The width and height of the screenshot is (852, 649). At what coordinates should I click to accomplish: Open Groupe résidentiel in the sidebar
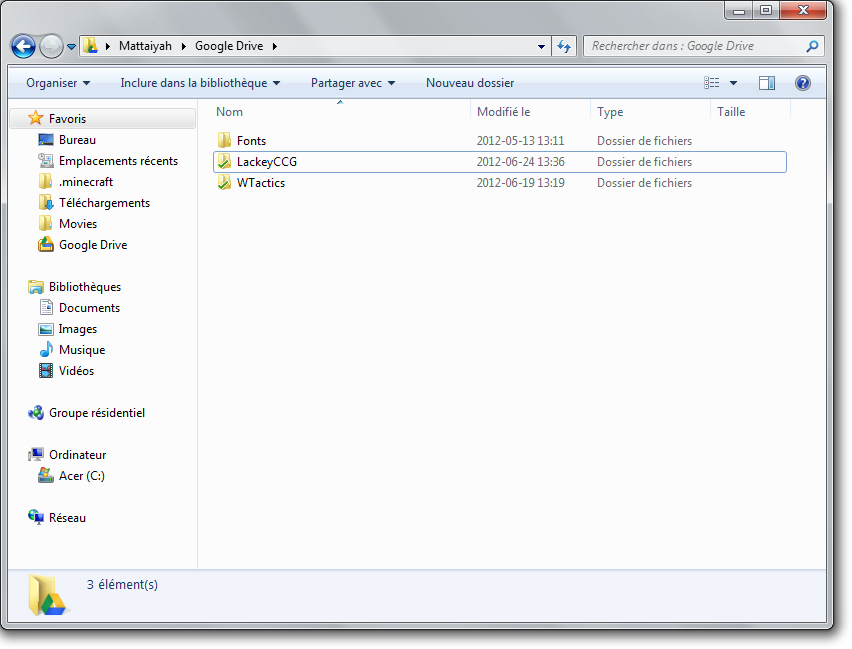coord(97,413)
